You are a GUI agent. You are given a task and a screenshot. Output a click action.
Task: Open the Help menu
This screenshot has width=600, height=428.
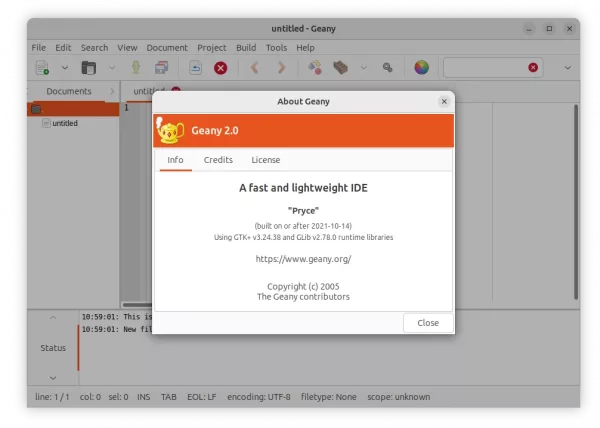(x=305, y=48)
